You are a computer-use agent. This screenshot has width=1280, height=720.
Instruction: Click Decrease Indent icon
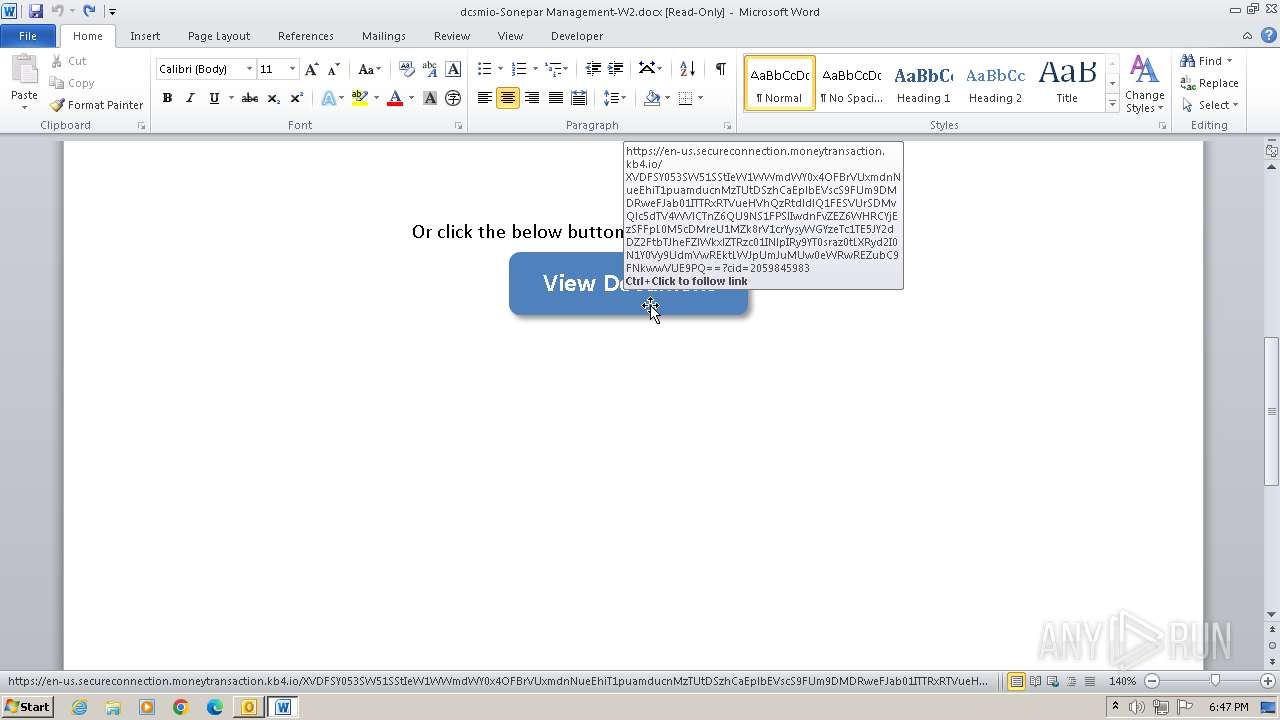tap(593, 69)
